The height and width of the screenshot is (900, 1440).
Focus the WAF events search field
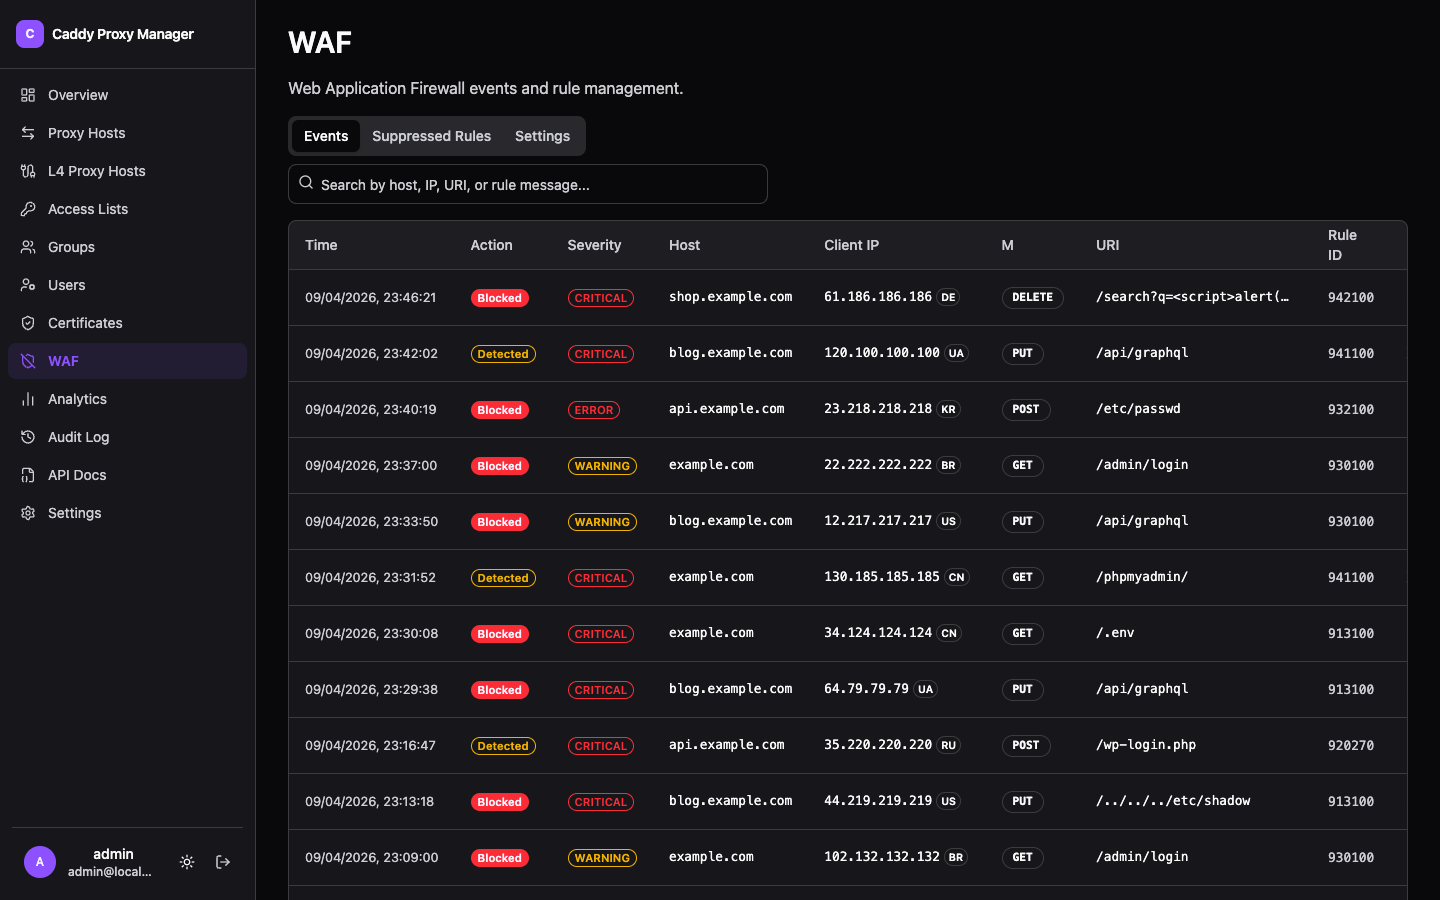click(x=528, y=184)
